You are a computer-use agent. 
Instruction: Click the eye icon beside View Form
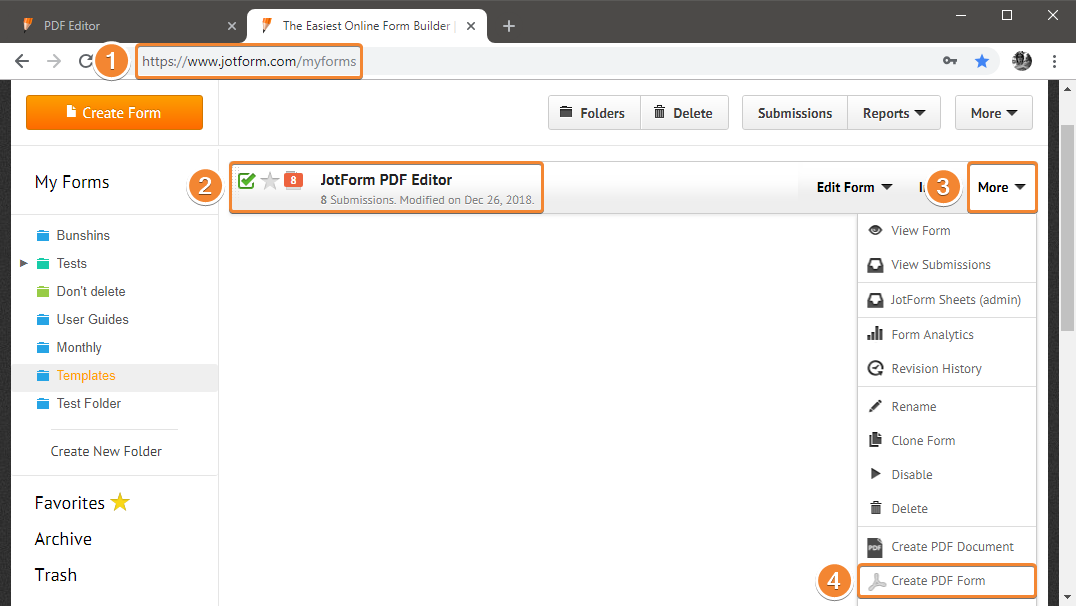click(x=875, y=231)
